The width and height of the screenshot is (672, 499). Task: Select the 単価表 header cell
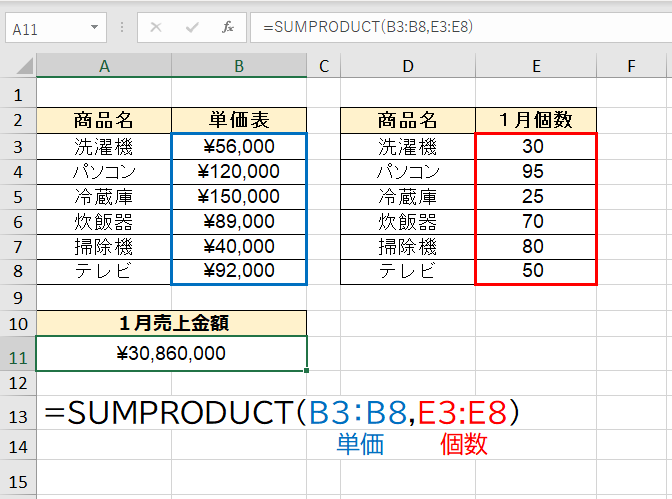tap(239, 120)
